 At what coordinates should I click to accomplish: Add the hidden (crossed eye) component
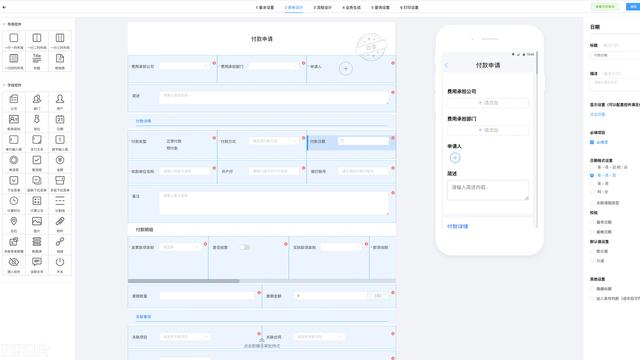point(14,265)
